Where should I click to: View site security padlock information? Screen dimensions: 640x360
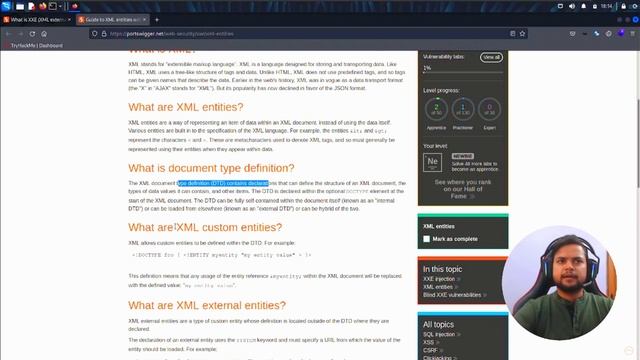tap(104, 34)
